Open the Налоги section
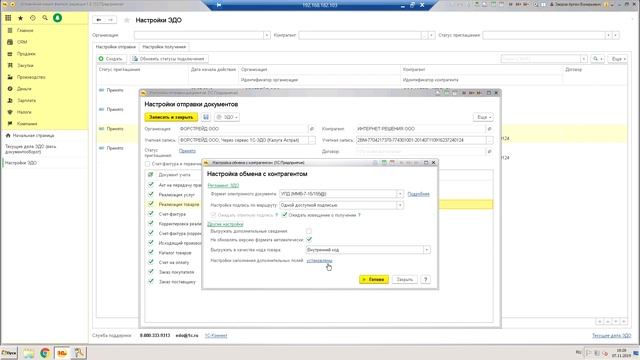Viewport: 640px width, 360px height. [x=24, y=112]
